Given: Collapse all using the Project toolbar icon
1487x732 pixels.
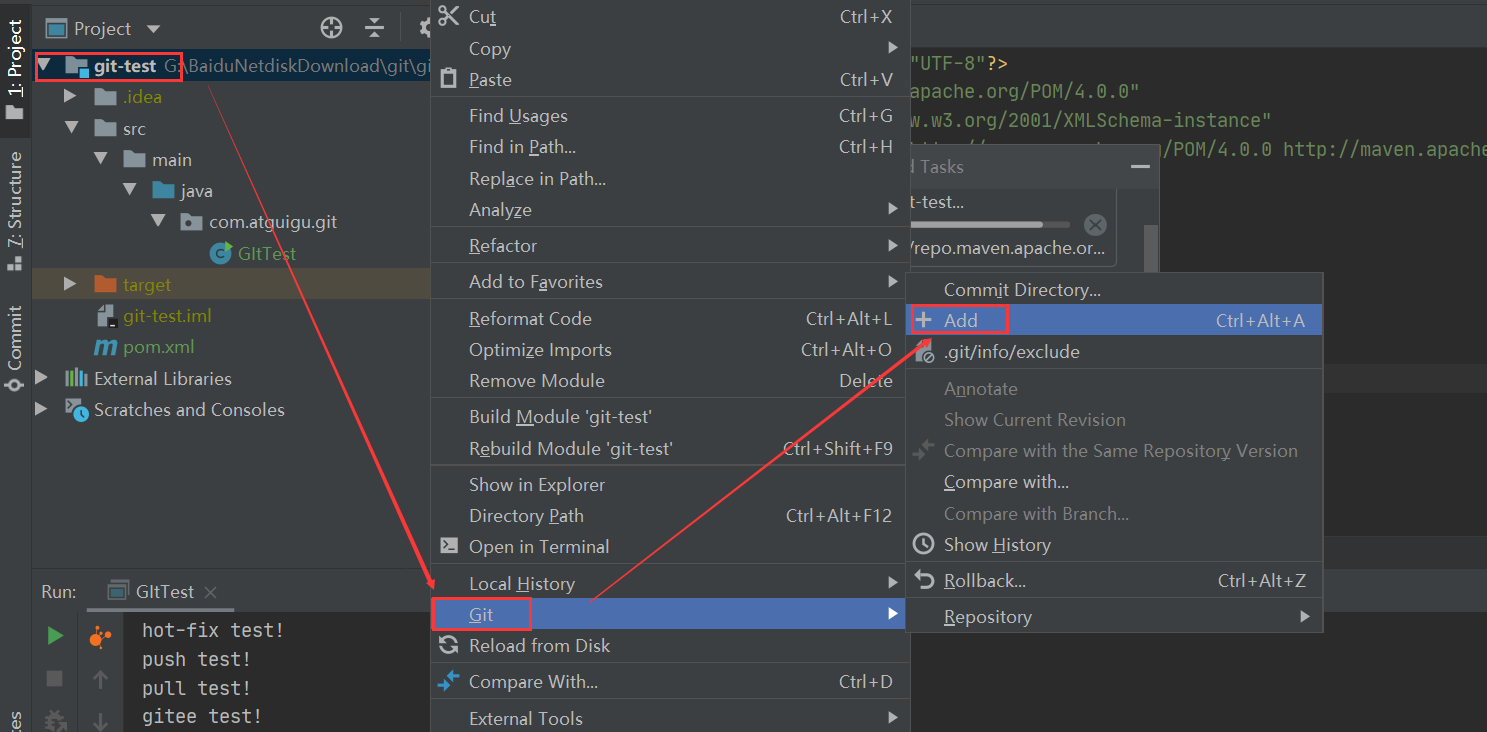Looking at the screenshot, I should coord(374,28).
